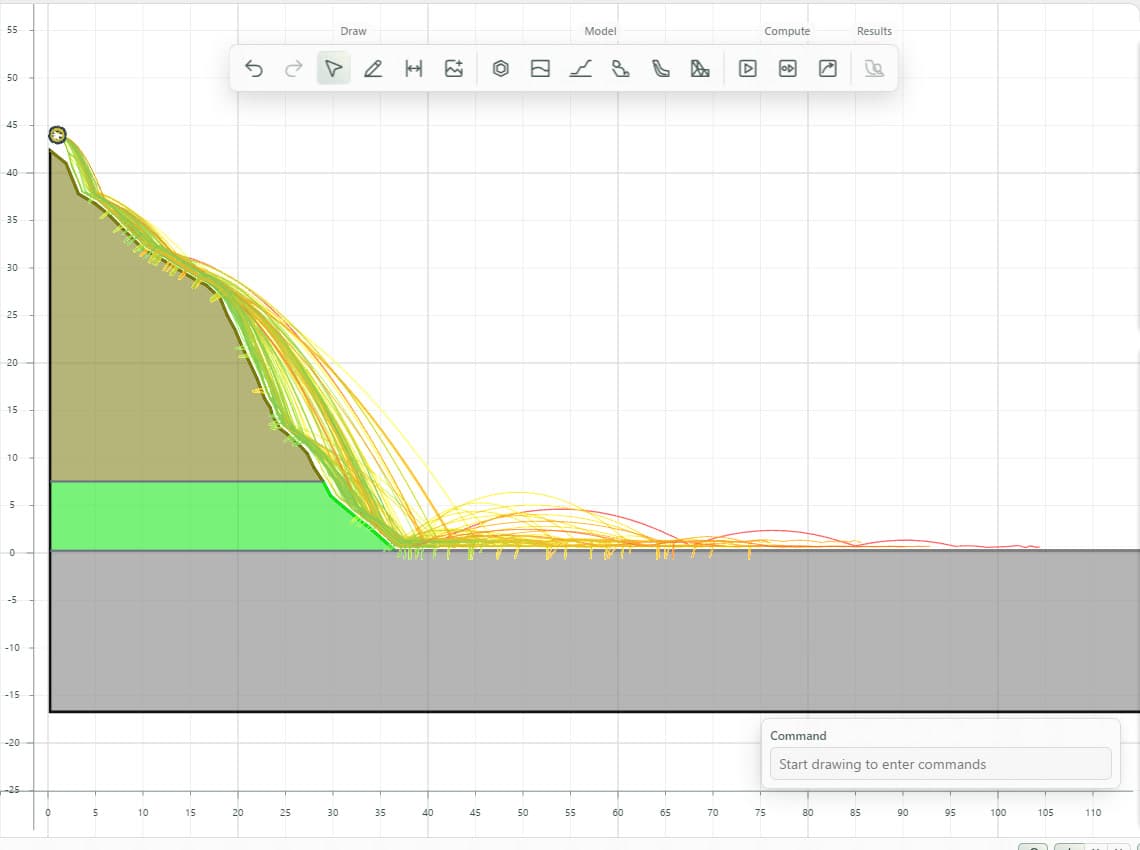Click the Results toolbar group label
The height and width of the screenshot is (850, 1140).
(874, 31)
